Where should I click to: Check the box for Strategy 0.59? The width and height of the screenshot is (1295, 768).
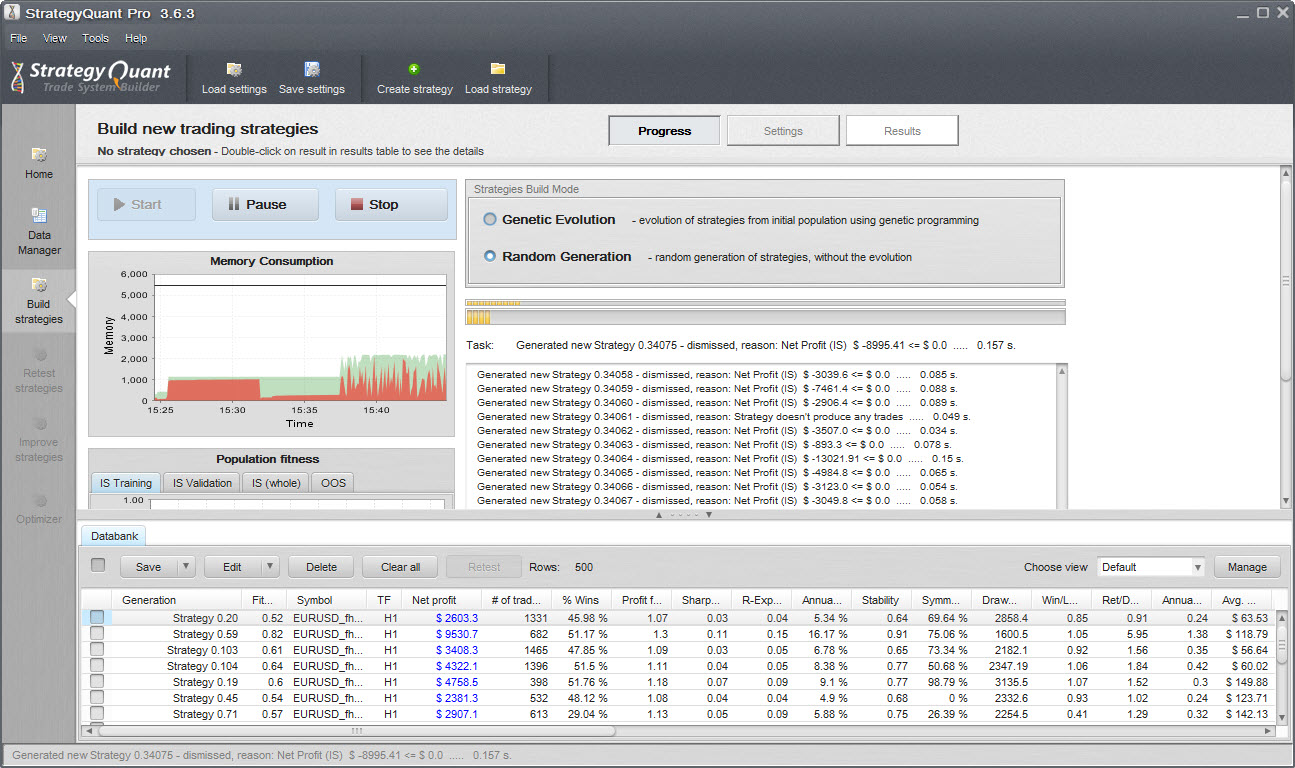click(x=97, y=634)
